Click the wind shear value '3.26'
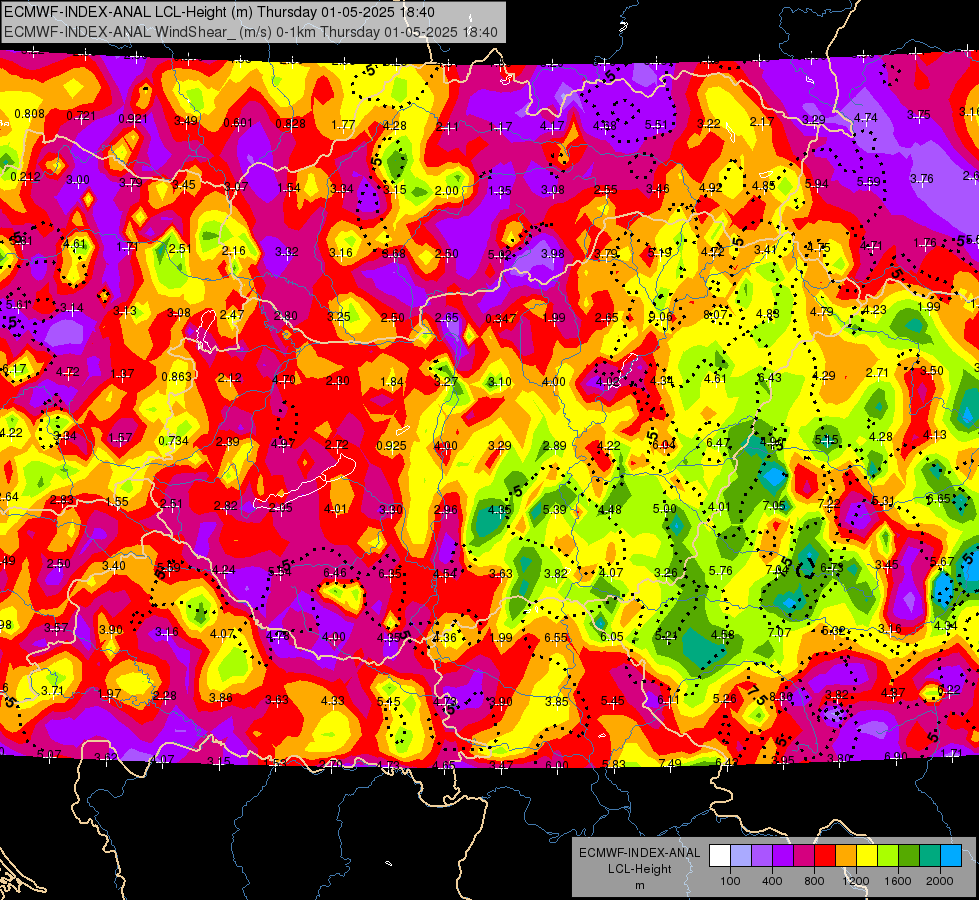Image resolution: width=979 pixels, height=900 pixels. (x=666, y=572)
